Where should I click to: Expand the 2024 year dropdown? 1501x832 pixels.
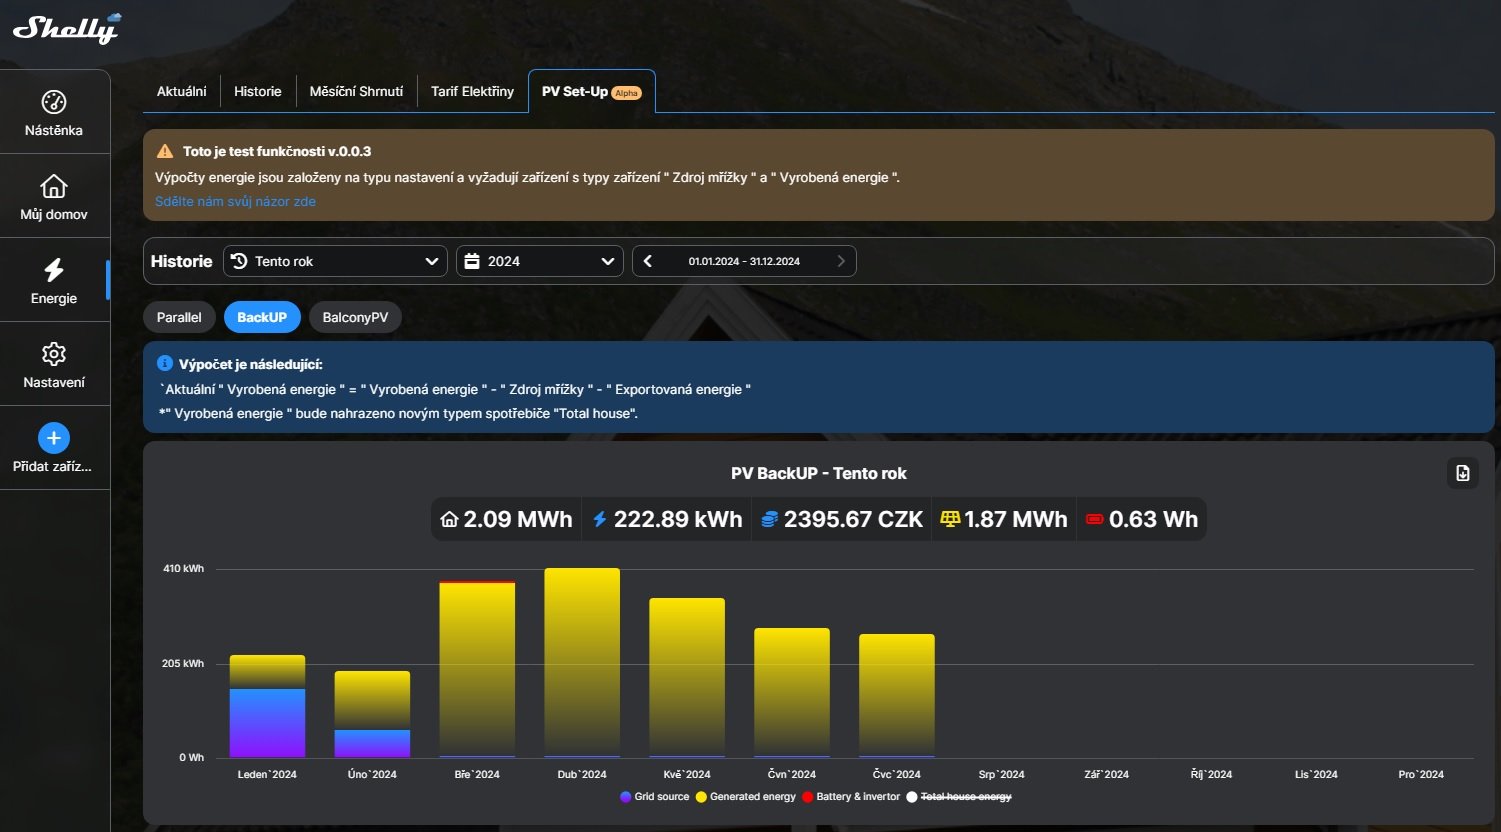click(x=540, y=261)
